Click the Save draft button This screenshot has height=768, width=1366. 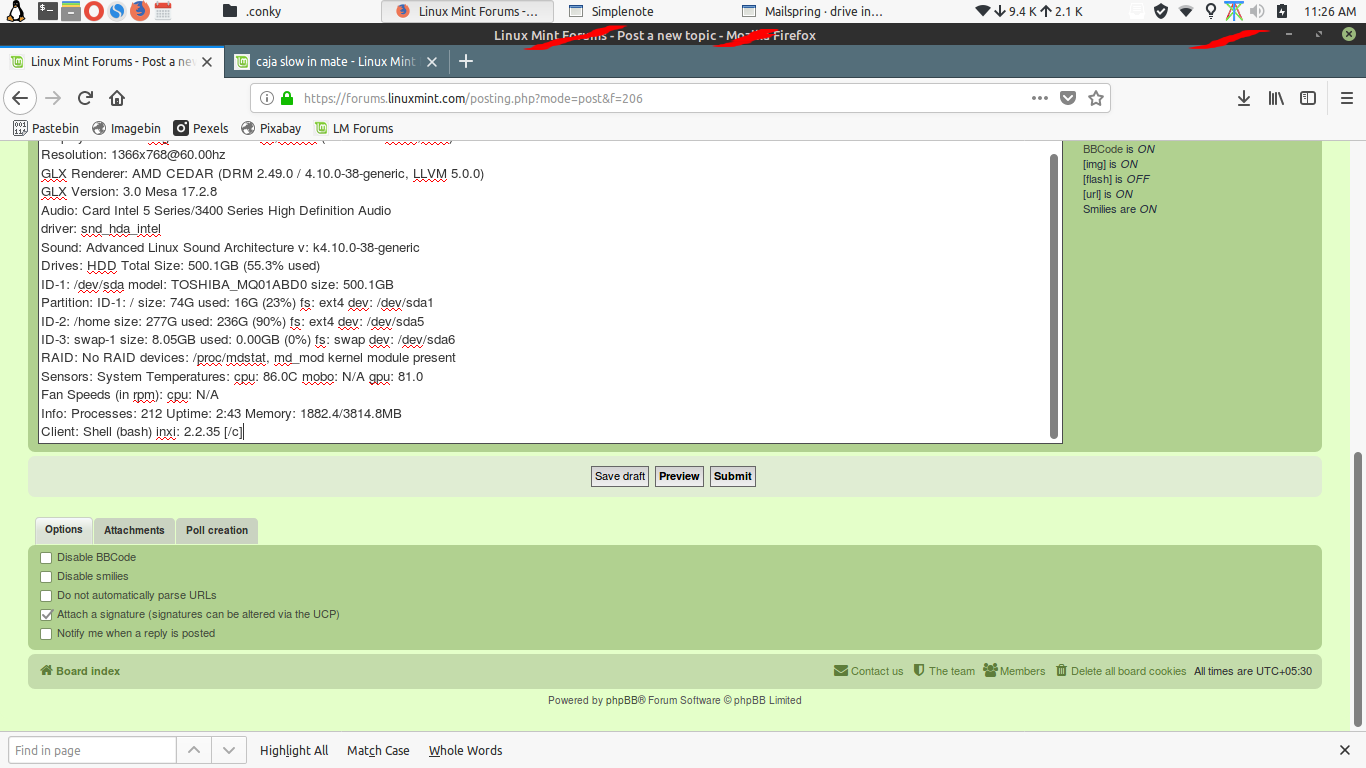pyautogui.click(x=620, y=476)
